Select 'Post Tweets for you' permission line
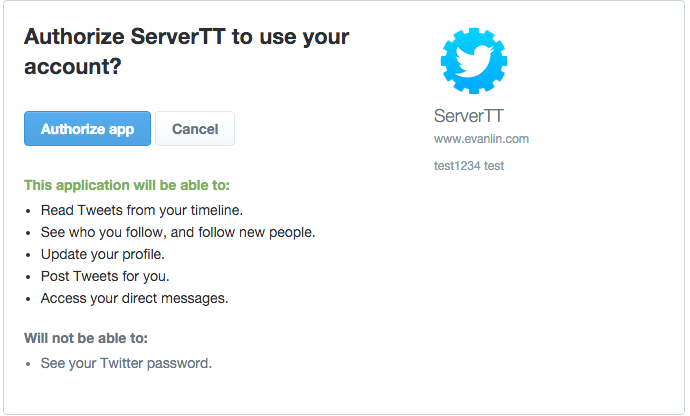Viewport: 690px width, 416px height. click(x=105, y=276)
